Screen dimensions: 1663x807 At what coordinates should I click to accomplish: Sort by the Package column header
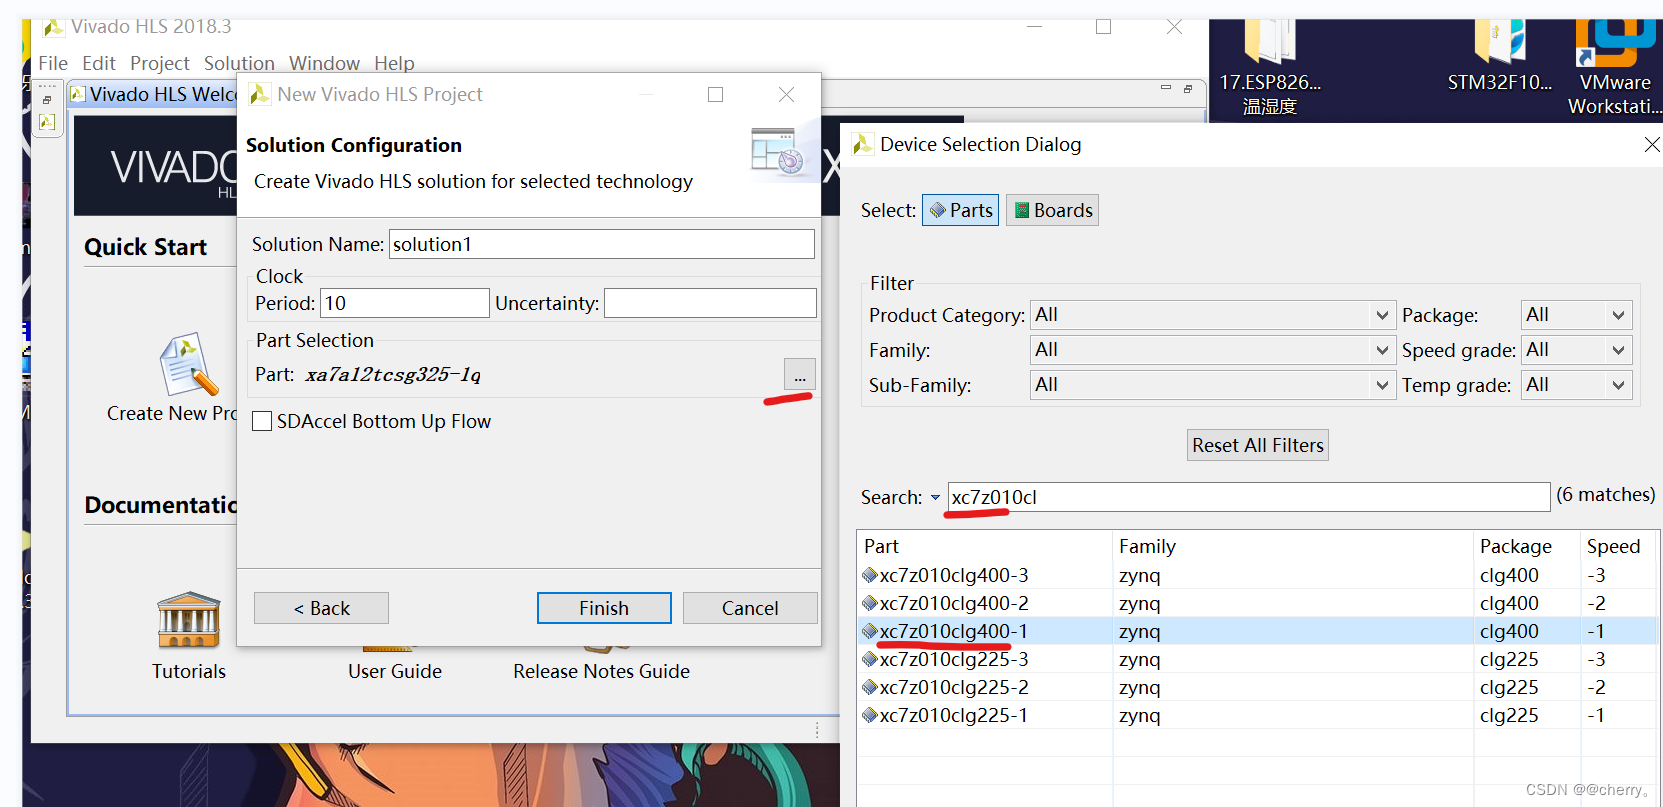coord(1527,546)
